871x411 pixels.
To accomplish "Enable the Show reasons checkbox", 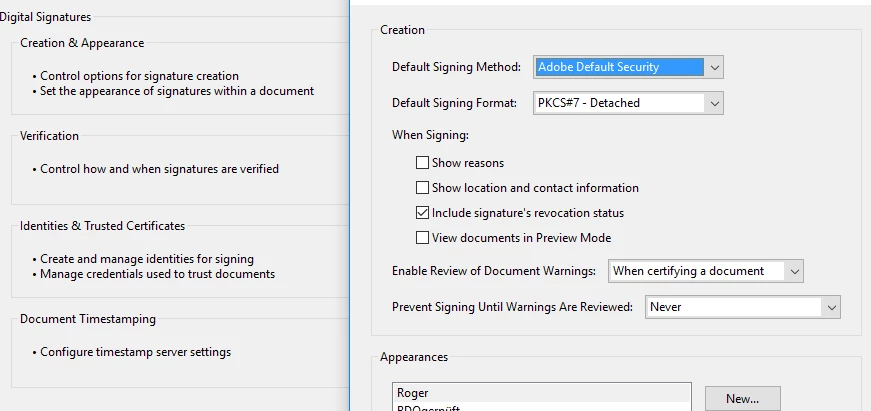I will coord(422,163).
